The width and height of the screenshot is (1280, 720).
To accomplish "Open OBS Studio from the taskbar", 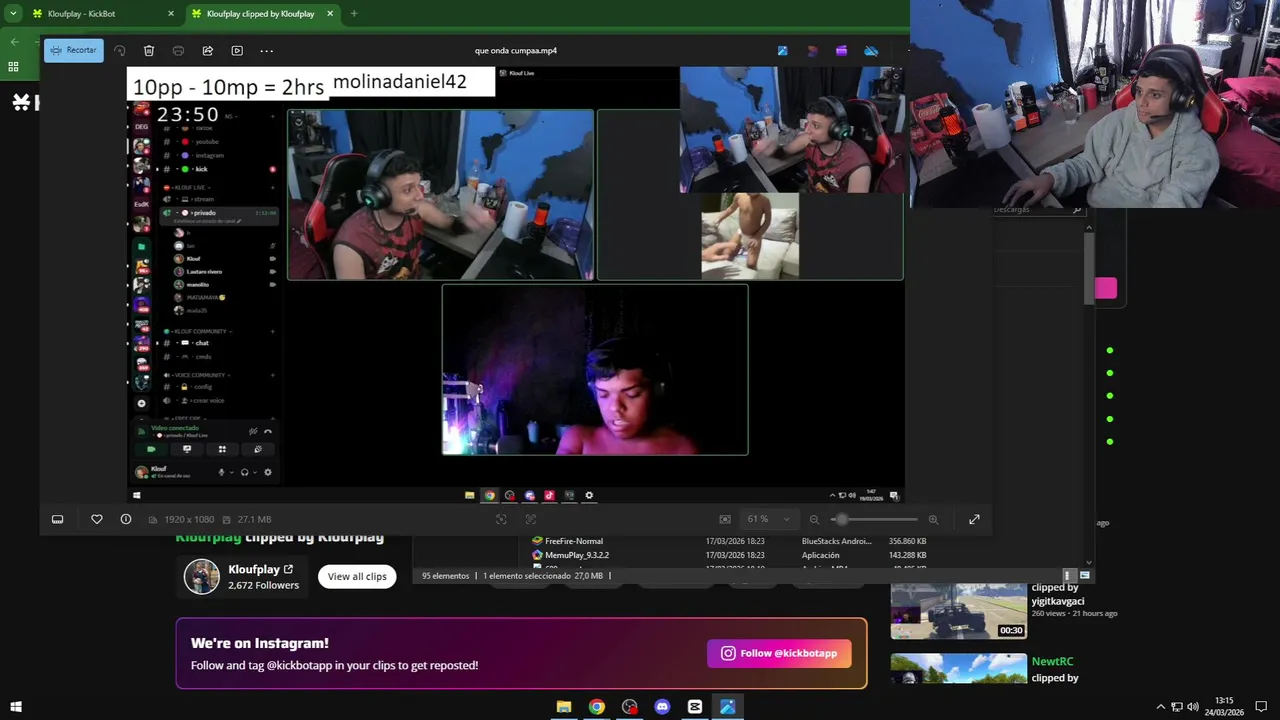I will (630, 707).
